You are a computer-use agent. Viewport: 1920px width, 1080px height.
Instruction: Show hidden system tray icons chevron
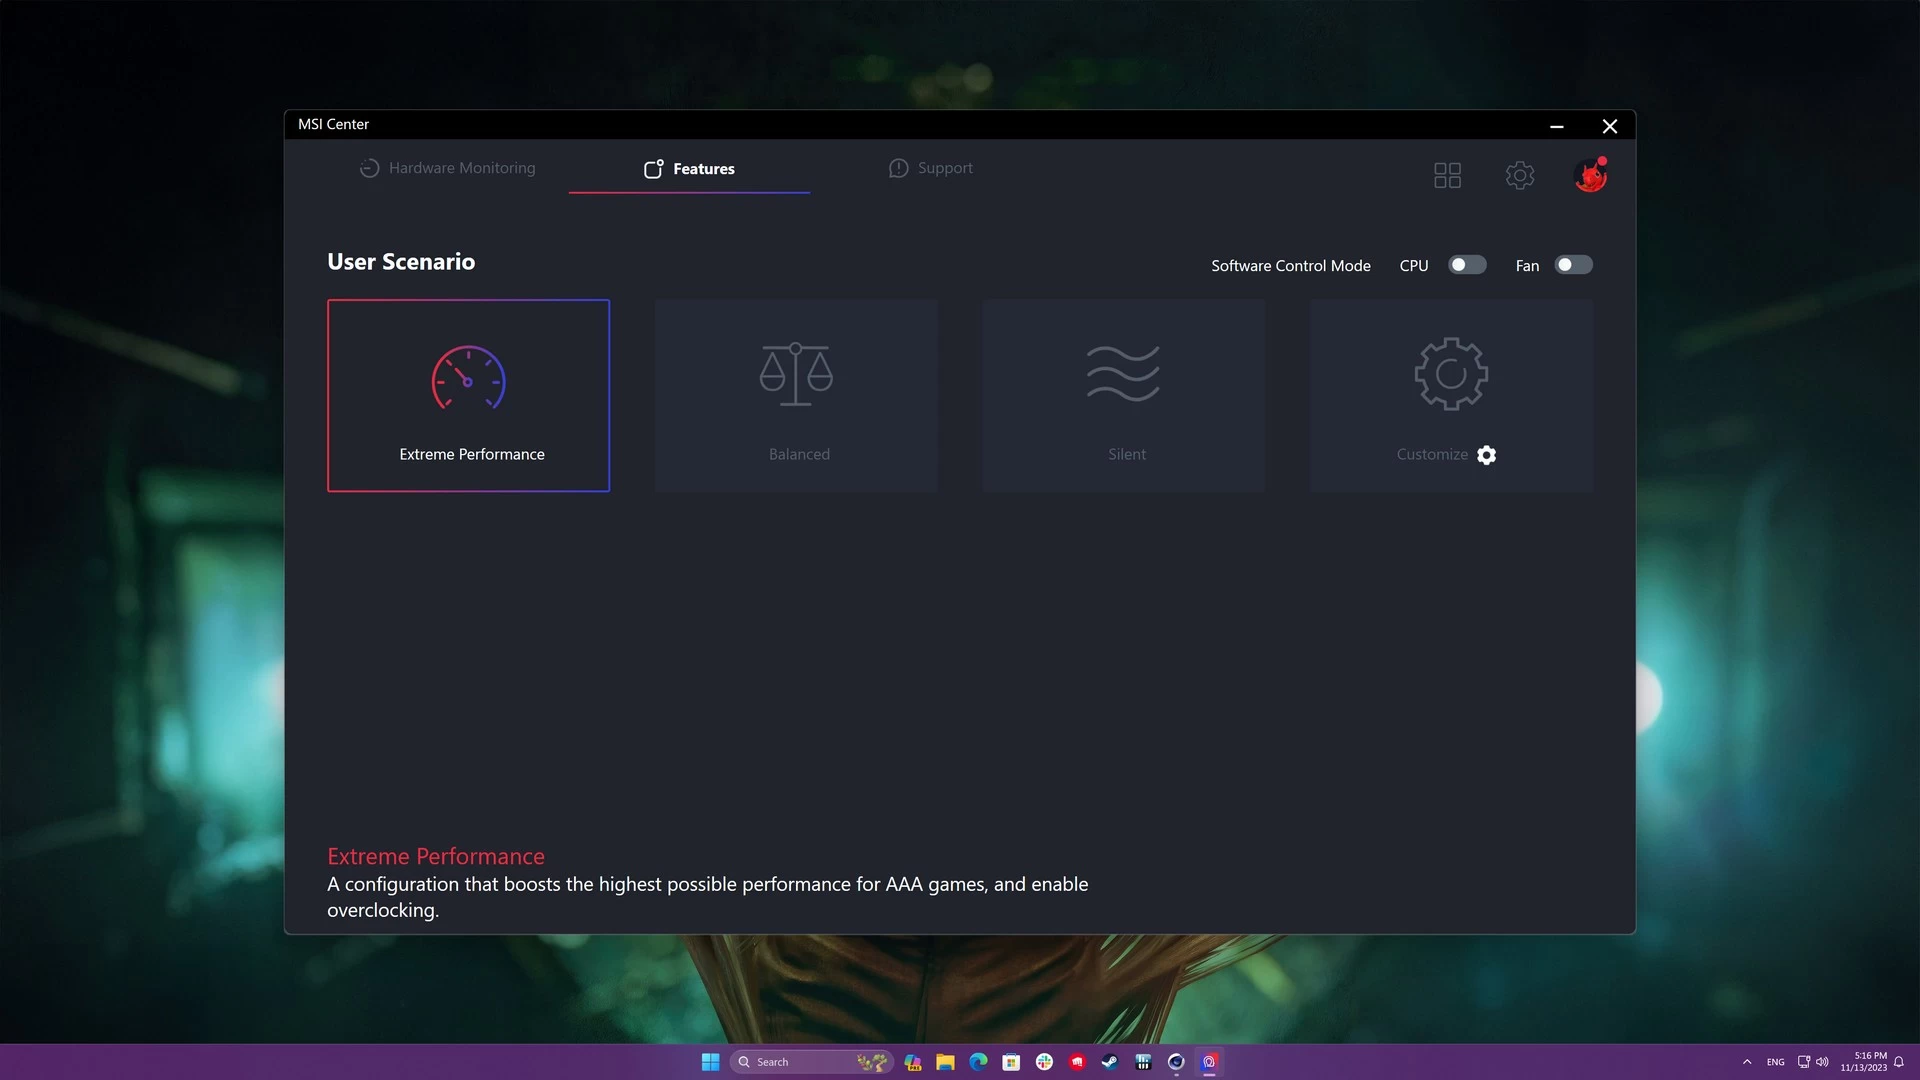(x=1747, y=1062)
